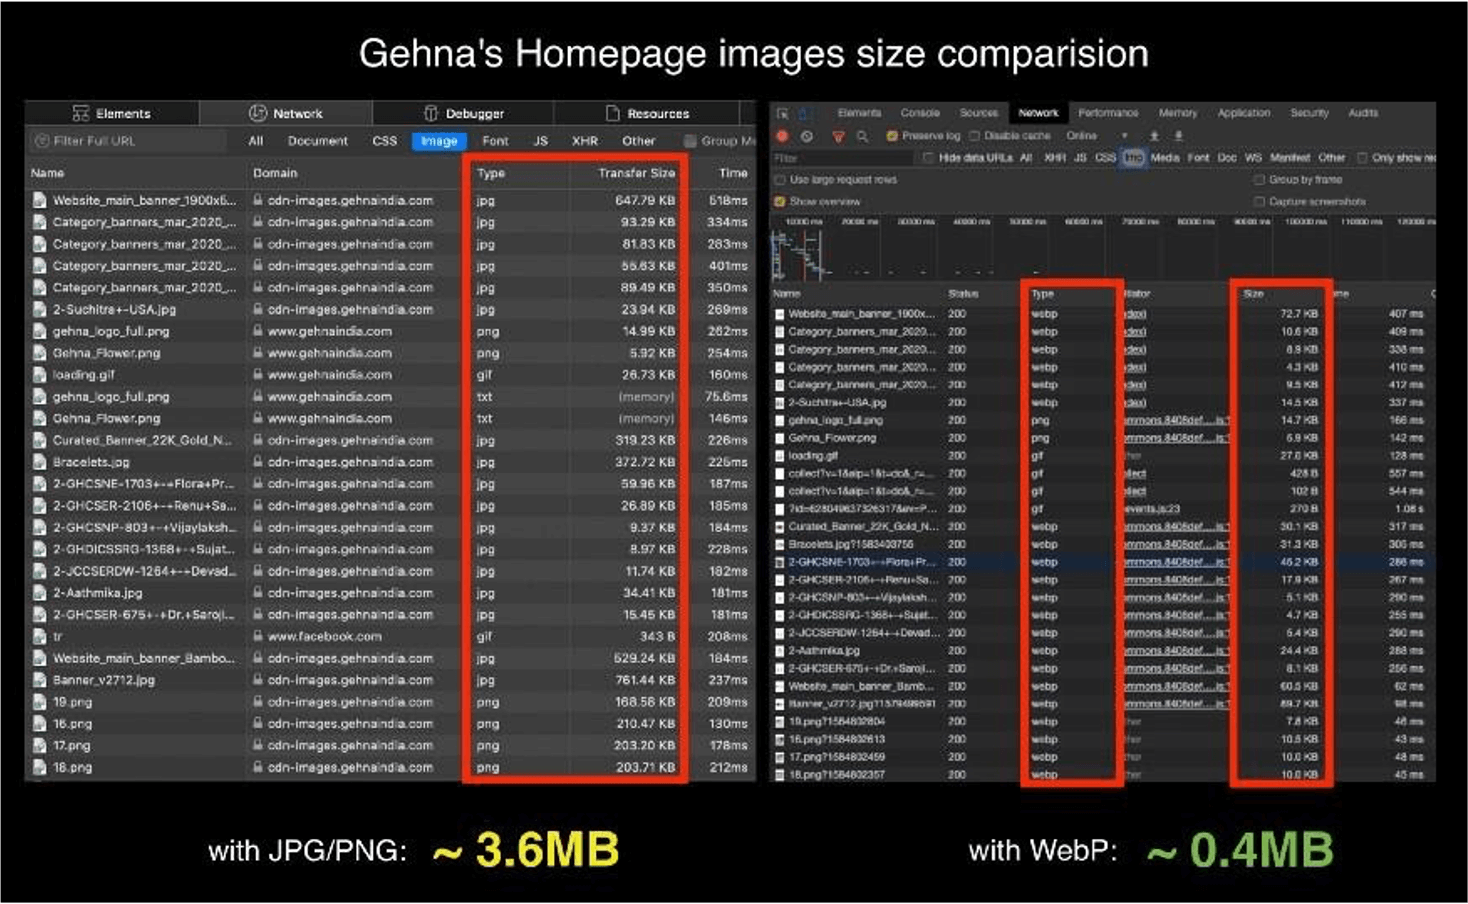Click the export HAR download arrow icon
The image size is (1468, 904).
tap(1178, 136)
